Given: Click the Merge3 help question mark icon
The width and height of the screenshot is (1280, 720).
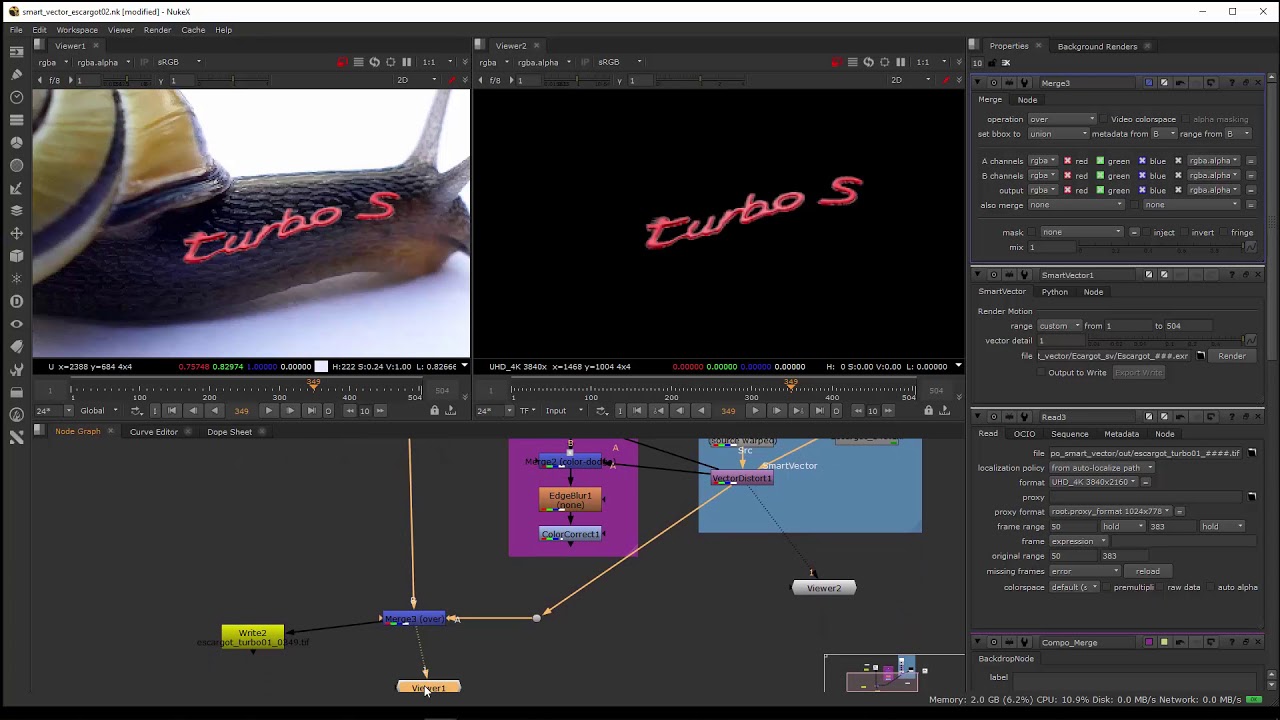Looking at the screenshot, I should [1232, 83].
